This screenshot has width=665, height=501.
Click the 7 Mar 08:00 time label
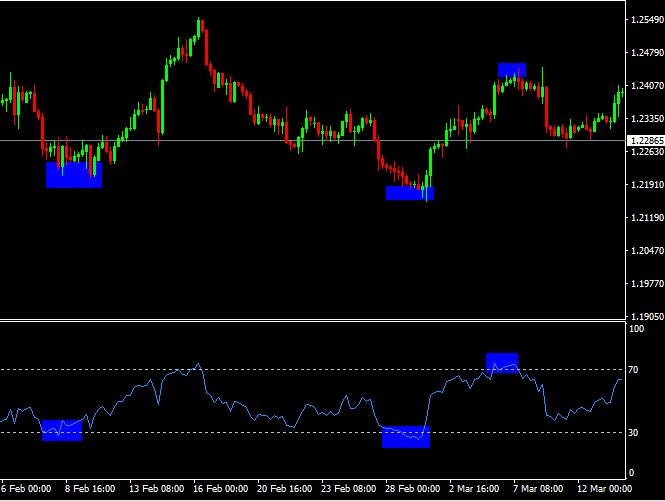click(538, 489)
